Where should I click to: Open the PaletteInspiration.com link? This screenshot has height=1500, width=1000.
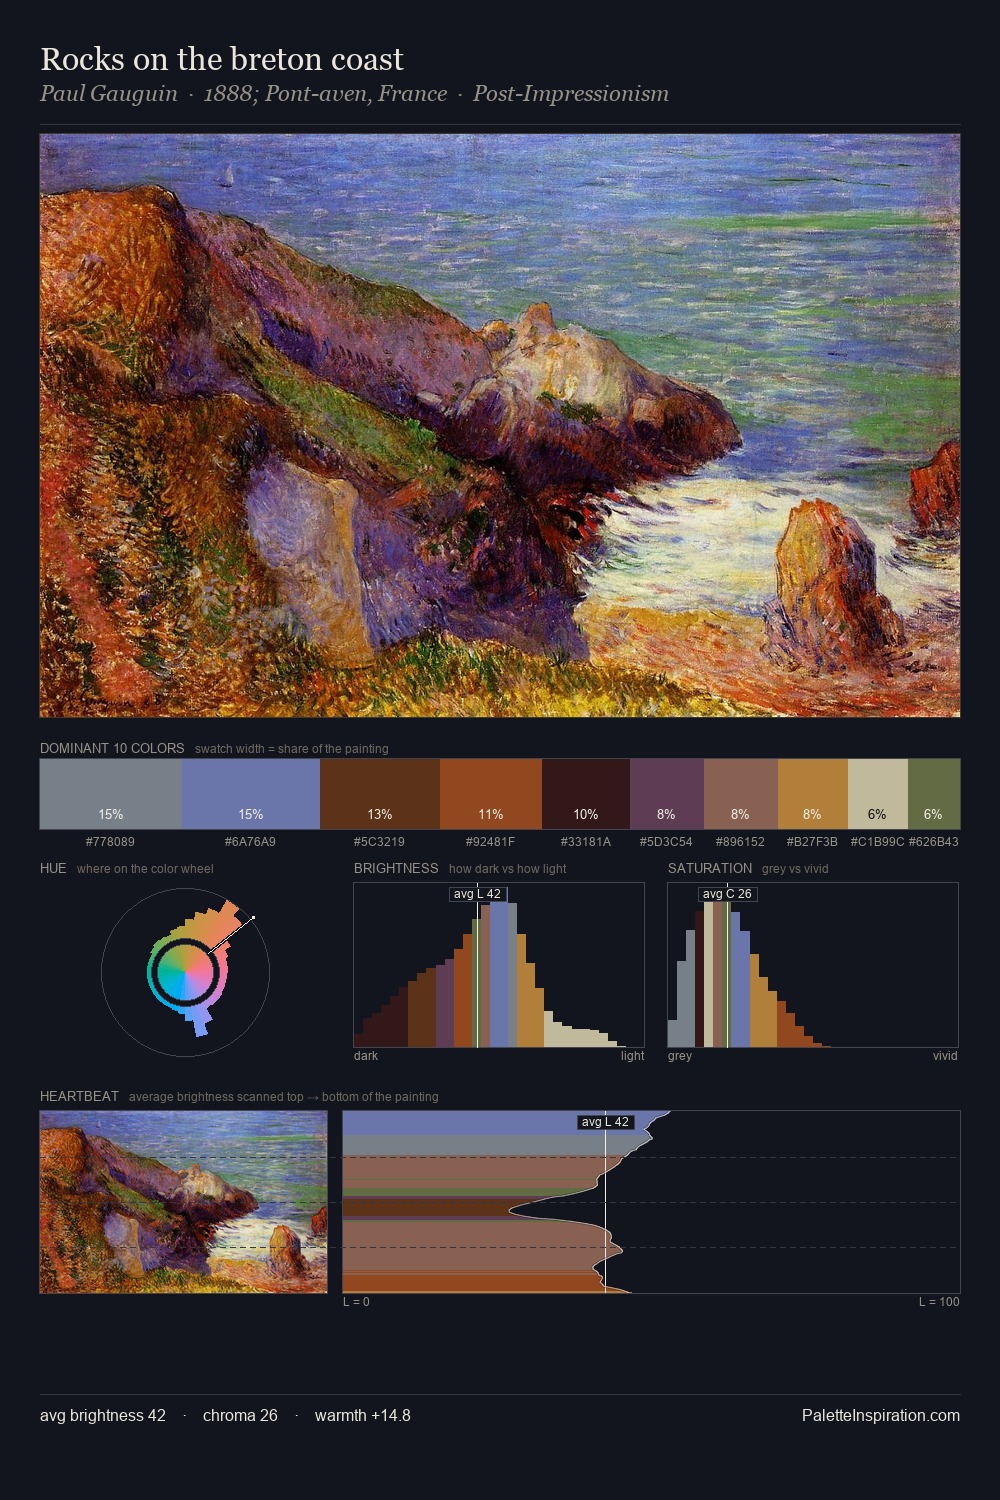tap(881, 1415)
